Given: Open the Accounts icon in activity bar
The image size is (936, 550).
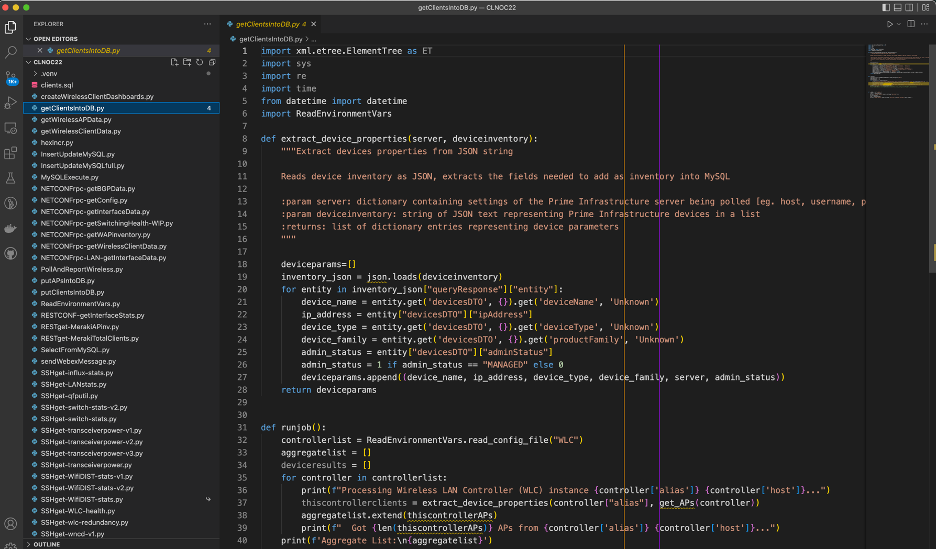Looking at the screenshot, I should click(11, 524).
